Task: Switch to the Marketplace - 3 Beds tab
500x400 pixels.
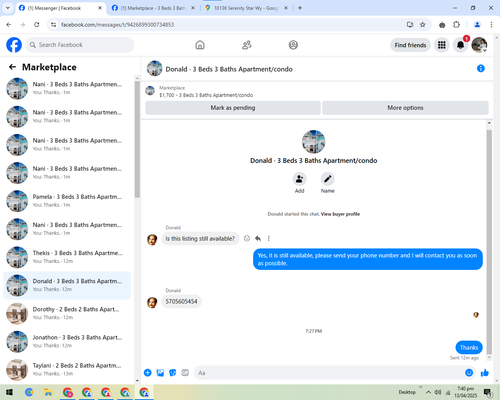Action: coord(153,8)
